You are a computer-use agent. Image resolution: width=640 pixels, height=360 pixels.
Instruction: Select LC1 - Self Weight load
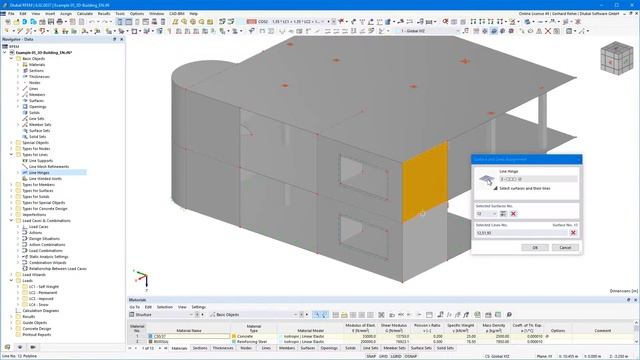(x=44, y=287)
